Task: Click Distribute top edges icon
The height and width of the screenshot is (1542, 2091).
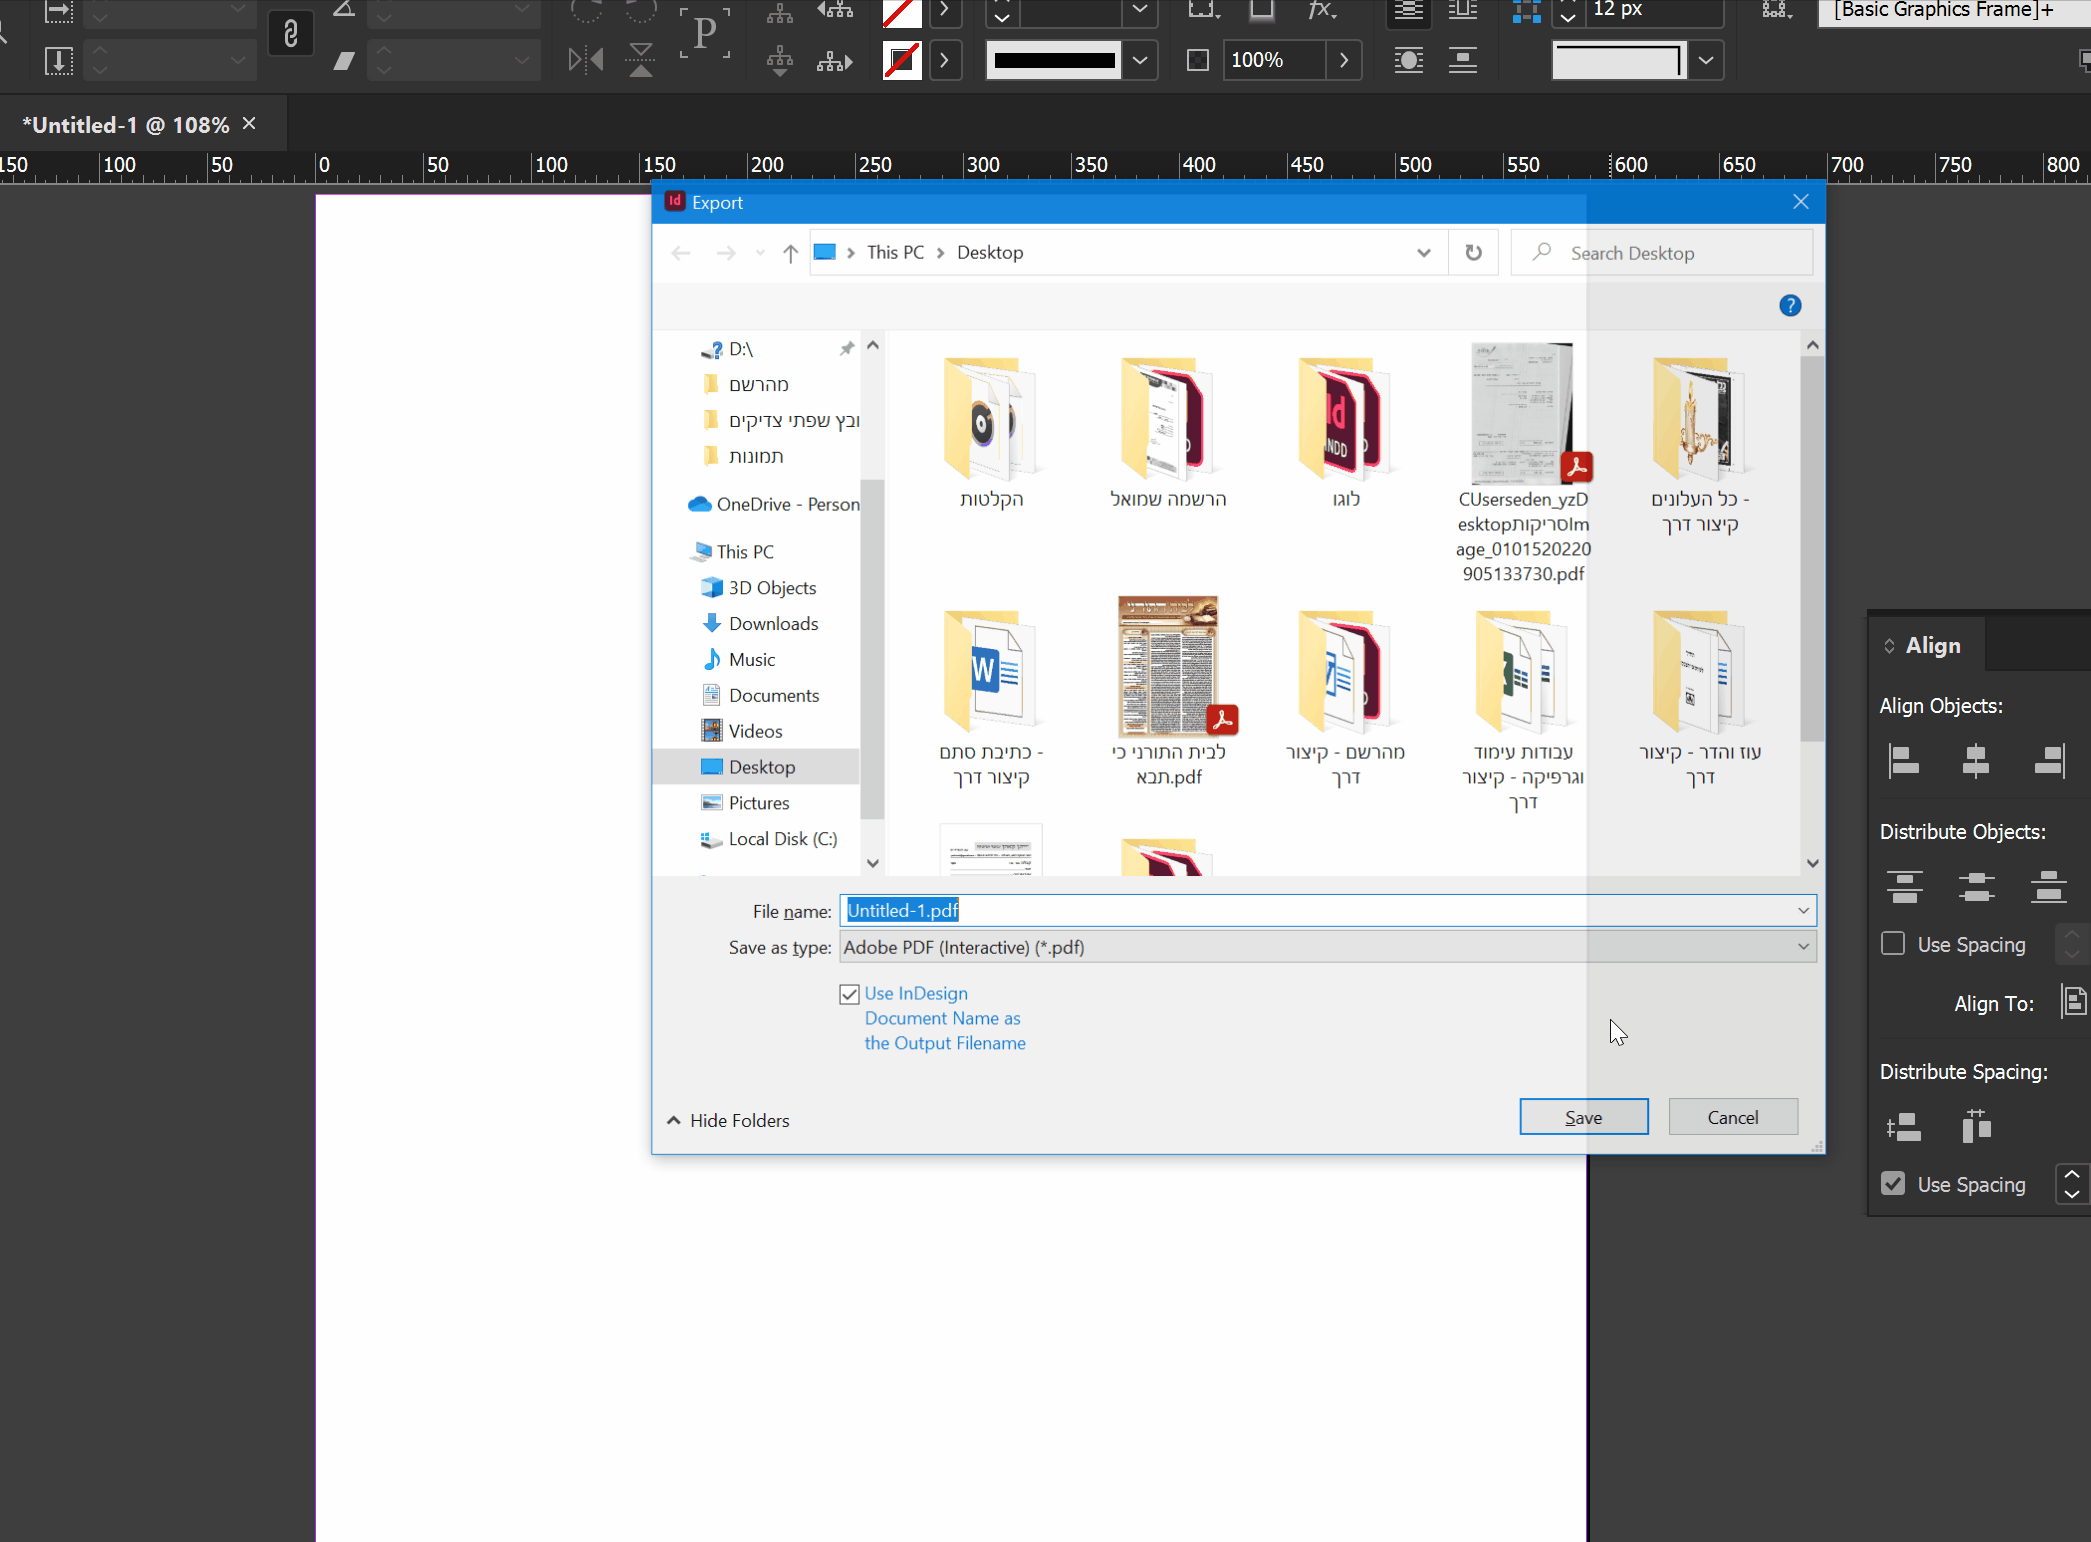Action: 1904,887
